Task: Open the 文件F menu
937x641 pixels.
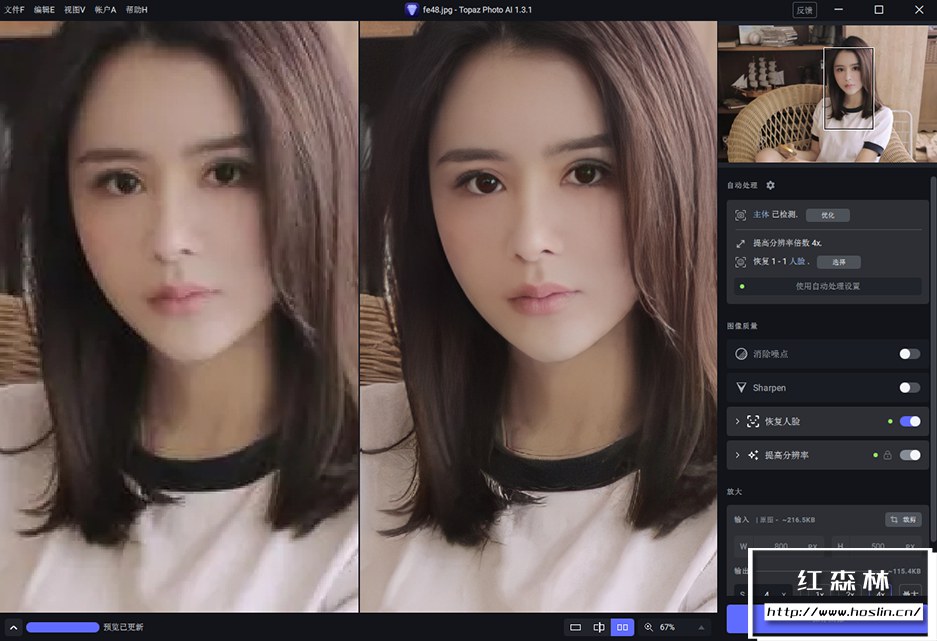Action: pos(14,10)
